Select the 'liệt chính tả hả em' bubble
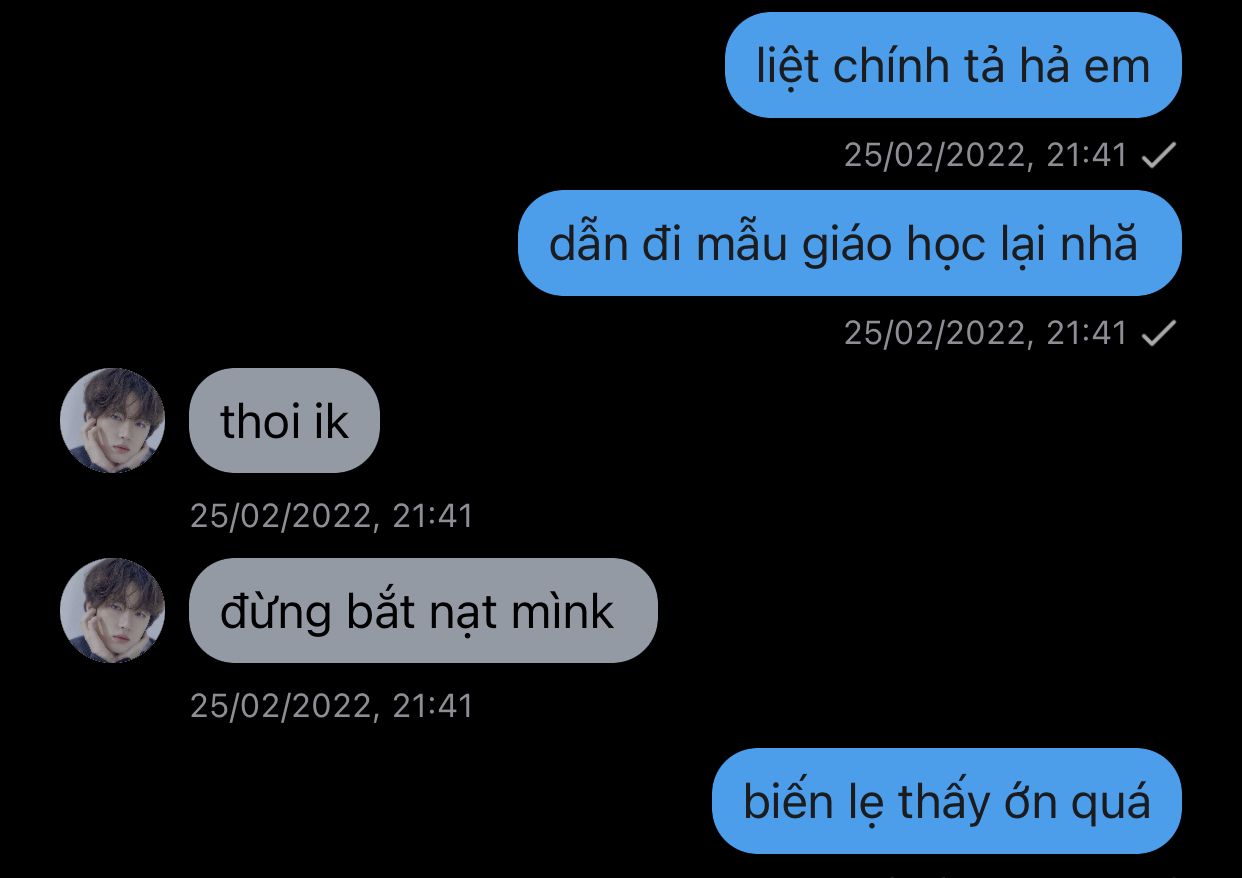Image resolution: width=1242 pixels, height=878 pixels. 952,65
